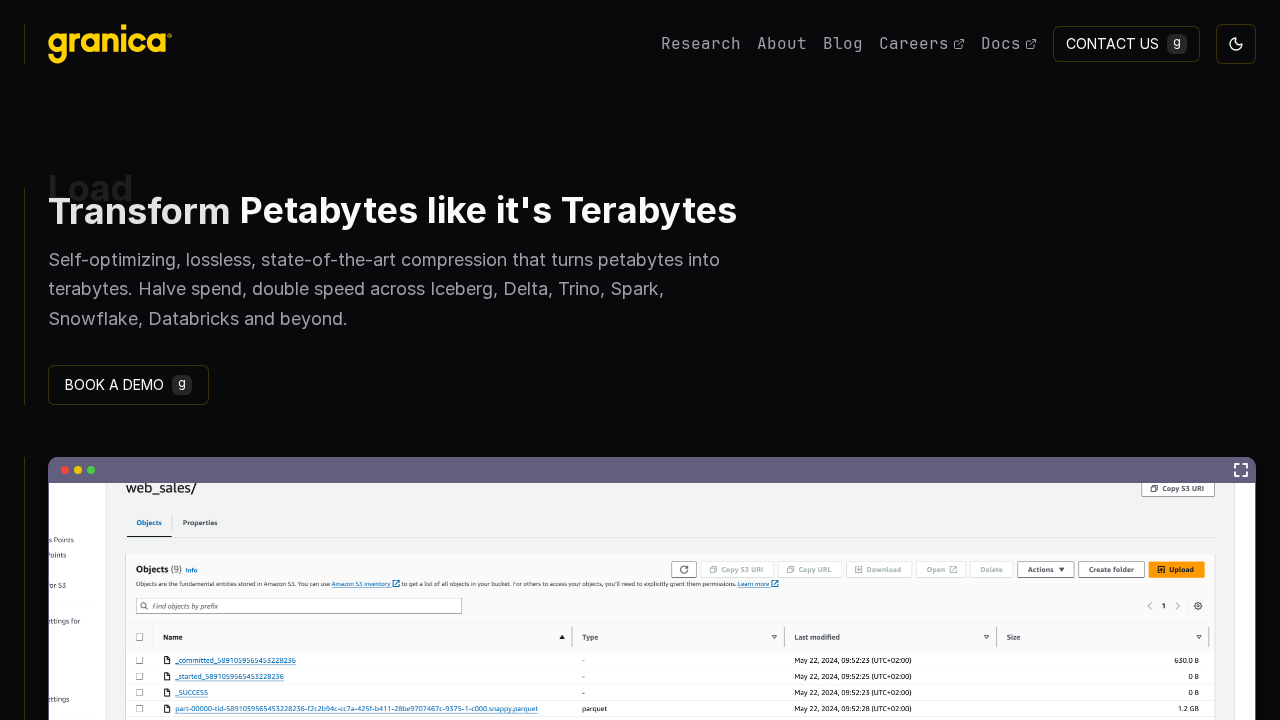The image size is (1280, 720).
Task: Click the Find objects by prefix field
Action: click(299, 606)
